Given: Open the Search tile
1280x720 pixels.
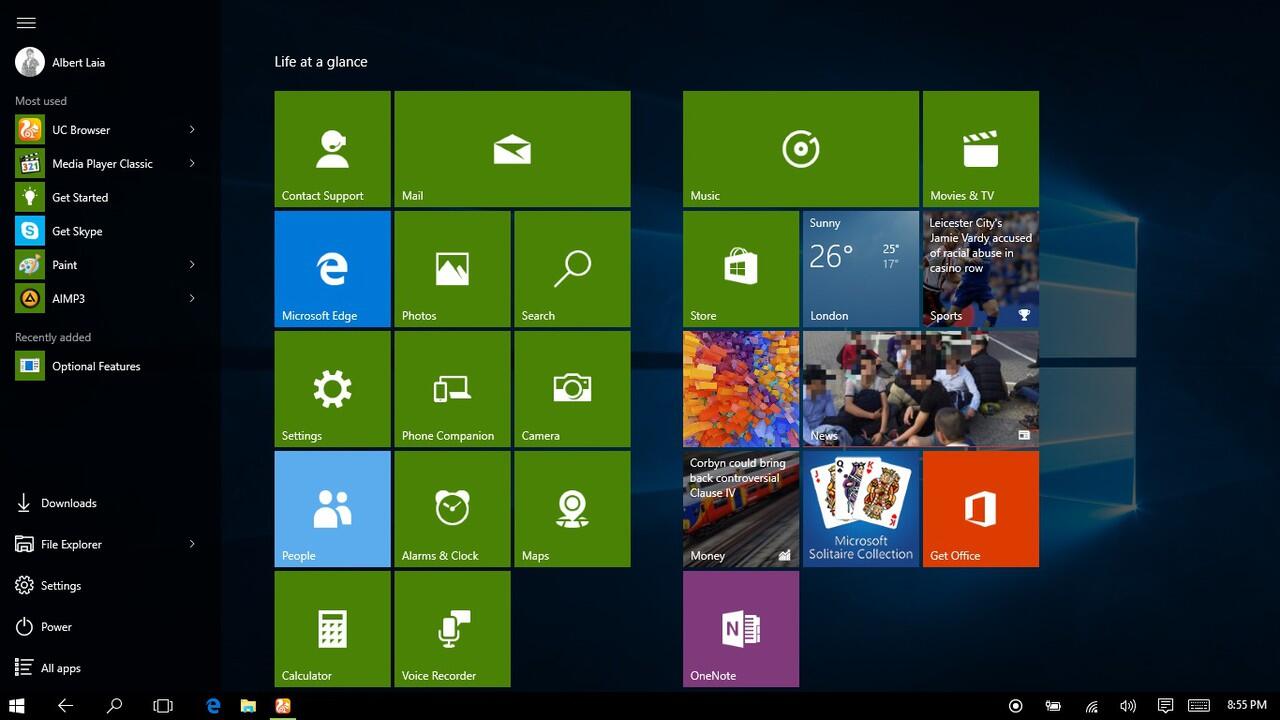Looking at the screenshot, I should click(x=572, y=269).
